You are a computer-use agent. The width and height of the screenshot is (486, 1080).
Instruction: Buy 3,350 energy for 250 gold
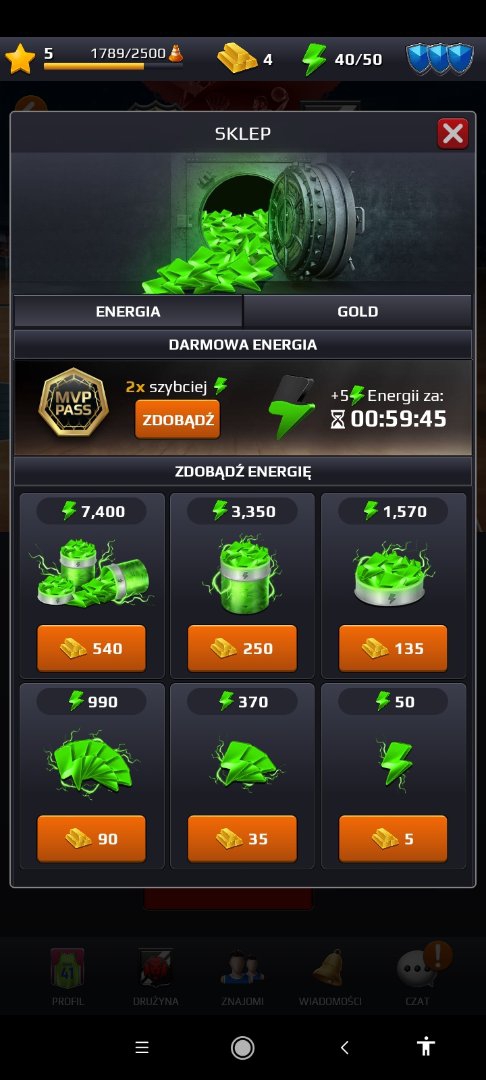coord(242,648)
